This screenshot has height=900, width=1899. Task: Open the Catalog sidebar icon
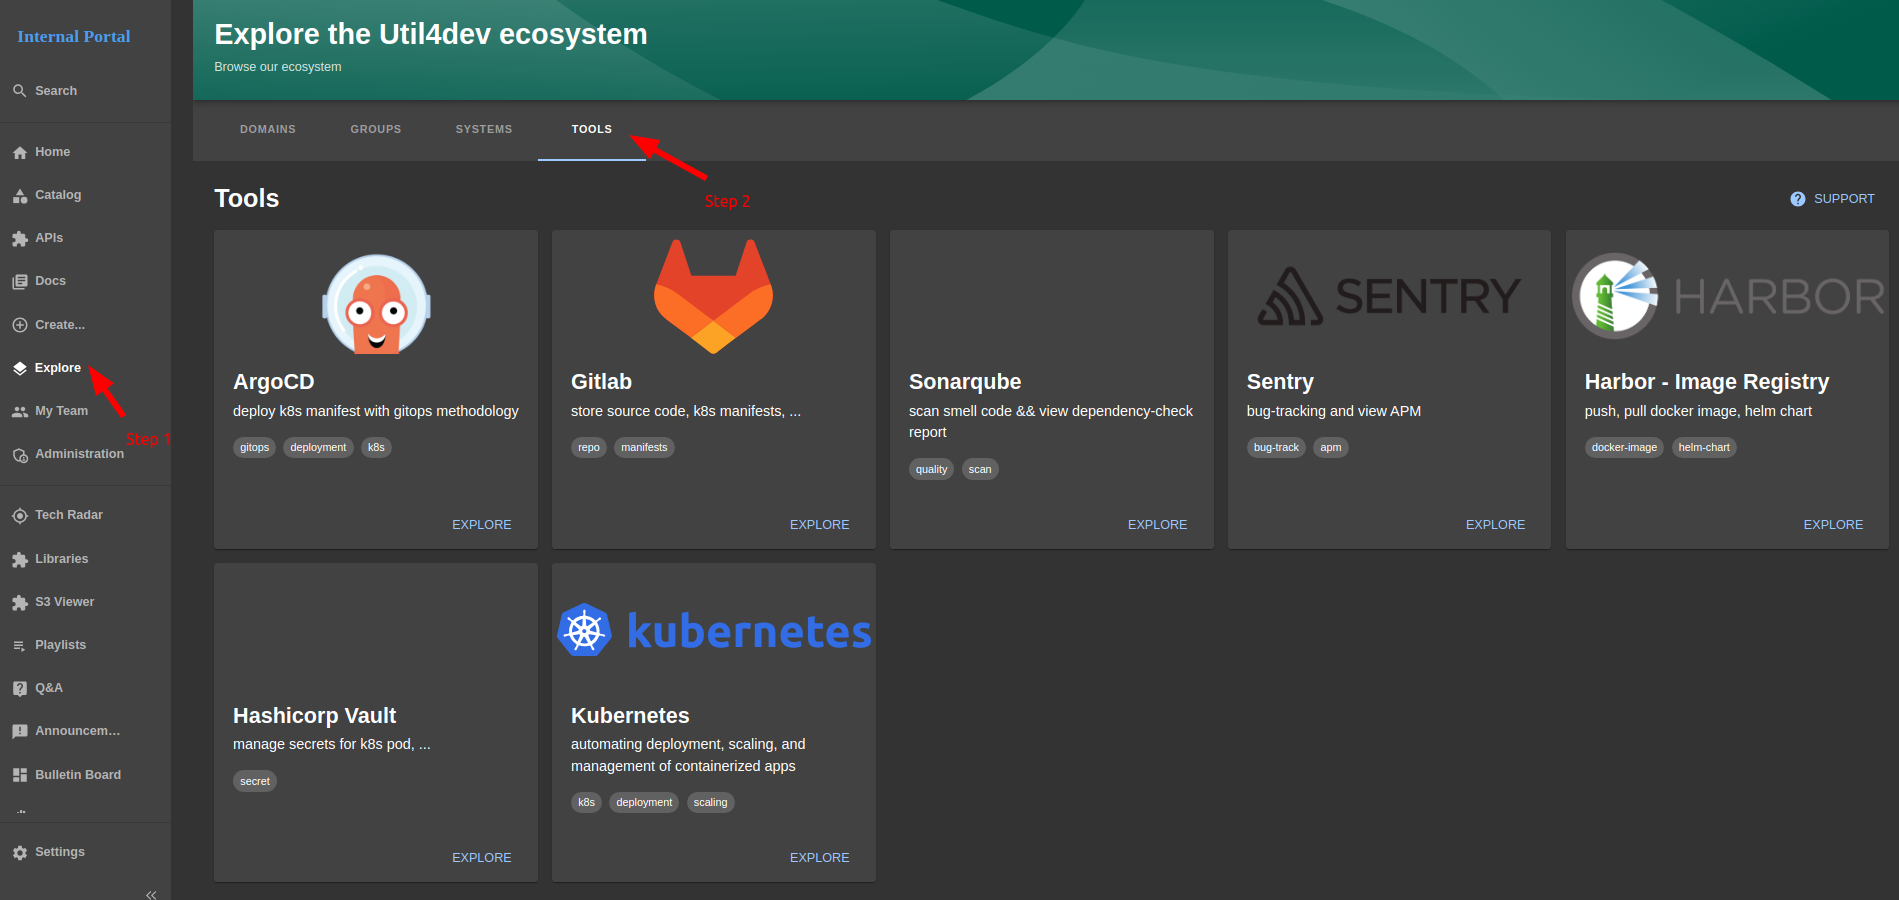click(20, 196)
